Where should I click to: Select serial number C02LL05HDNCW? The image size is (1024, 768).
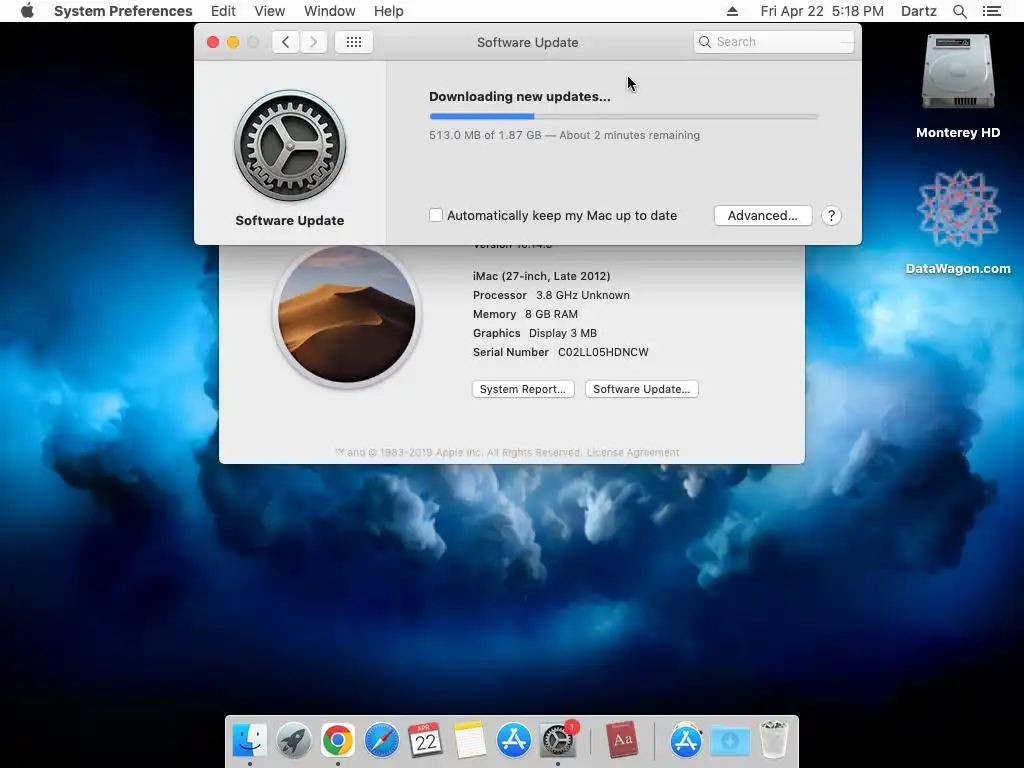pos(603,352)
